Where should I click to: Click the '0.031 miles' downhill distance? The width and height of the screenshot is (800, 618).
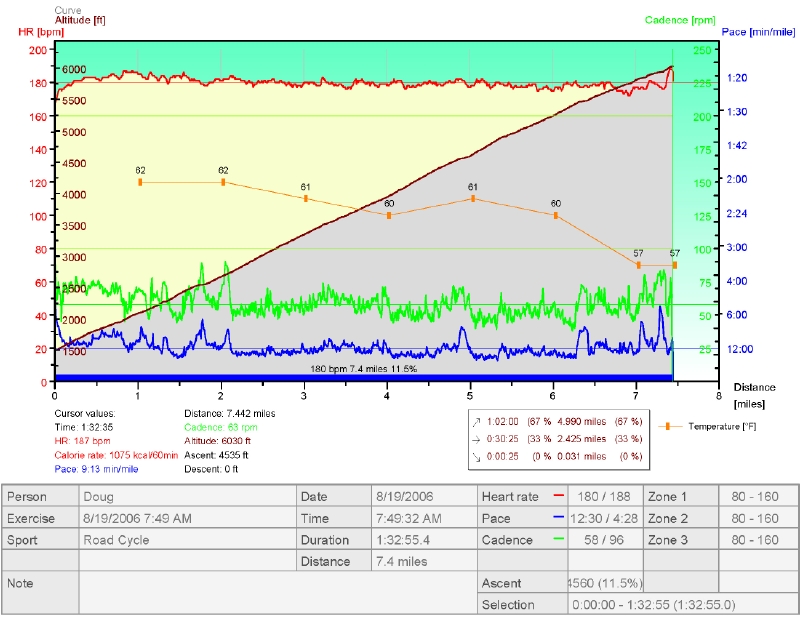(582, 456)
